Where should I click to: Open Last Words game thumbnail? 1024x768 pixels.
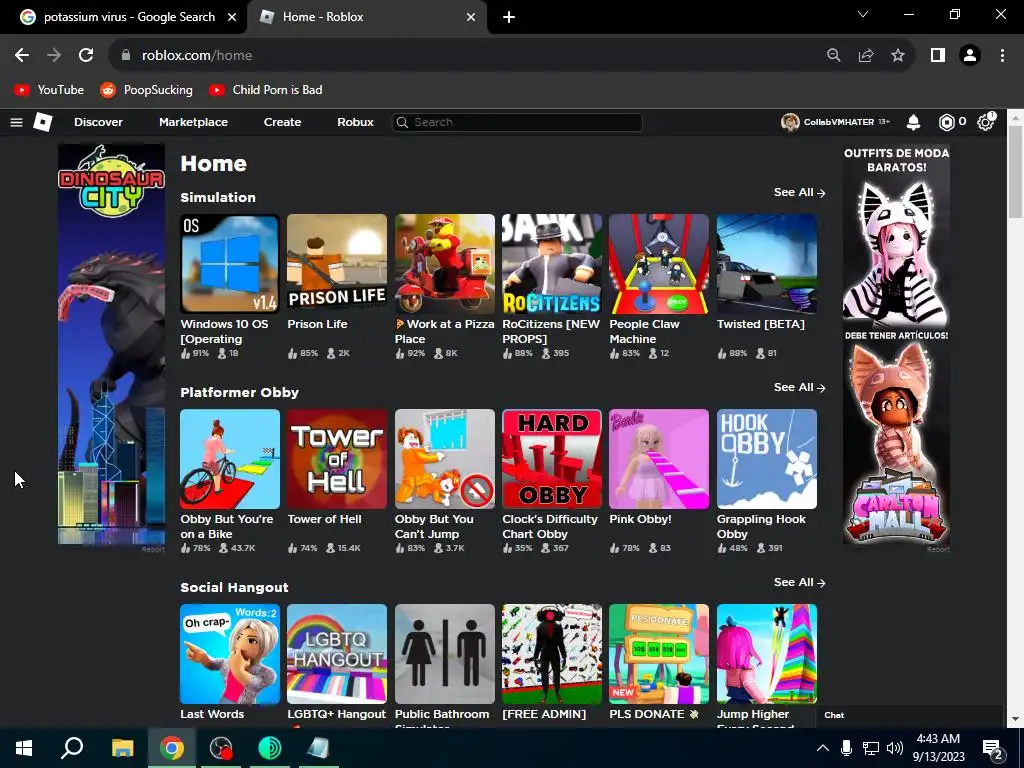tap(230, 654)
